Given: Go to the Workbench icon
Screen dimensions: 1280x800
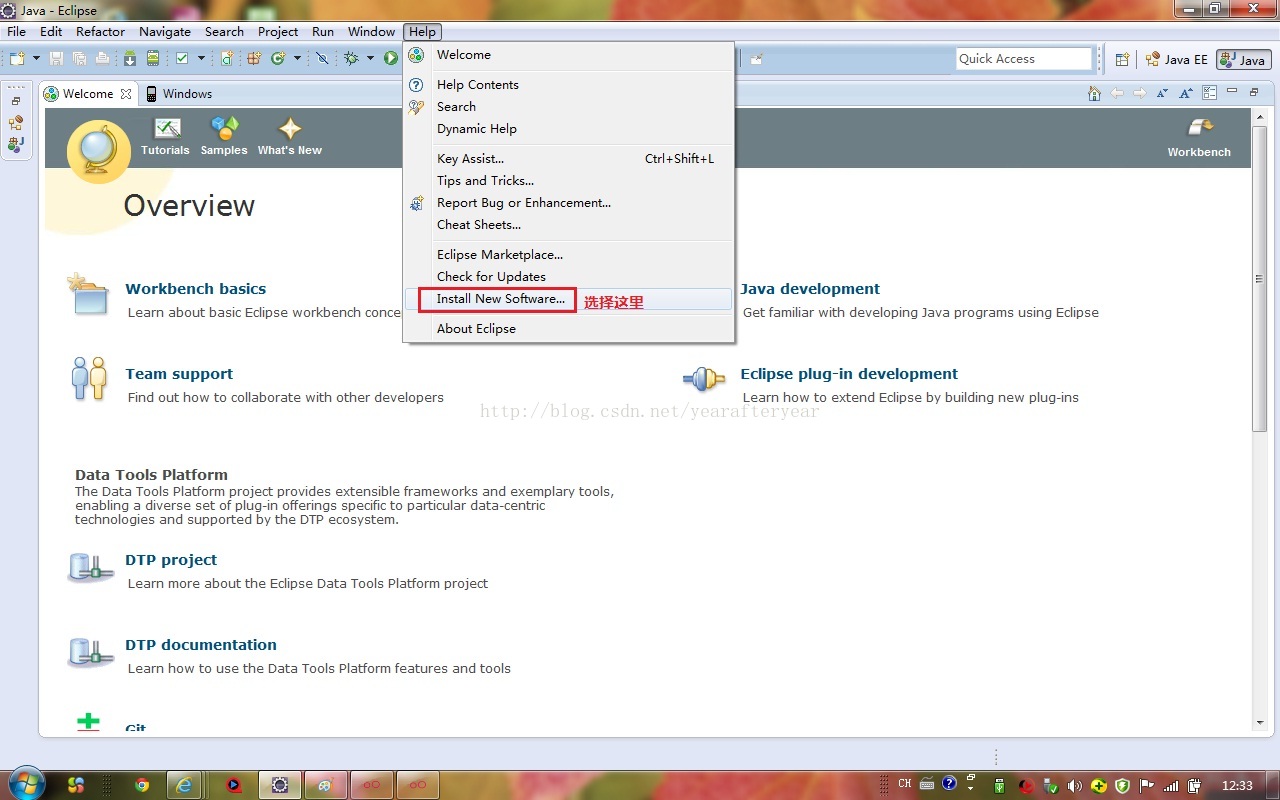Looking at the screenshot, I should point(1199,128).
